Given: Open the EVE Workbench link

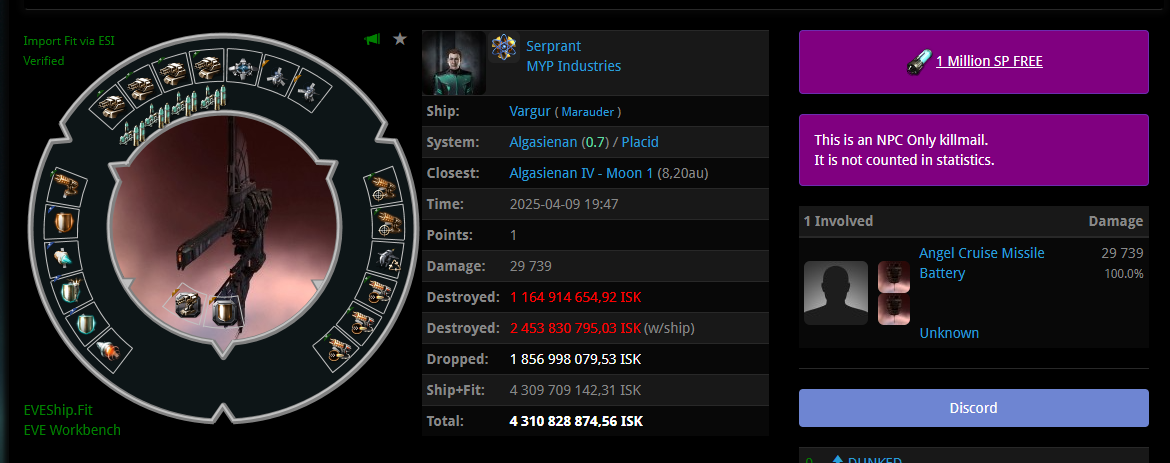Looking at the screenshot, I should pos(72,430).
